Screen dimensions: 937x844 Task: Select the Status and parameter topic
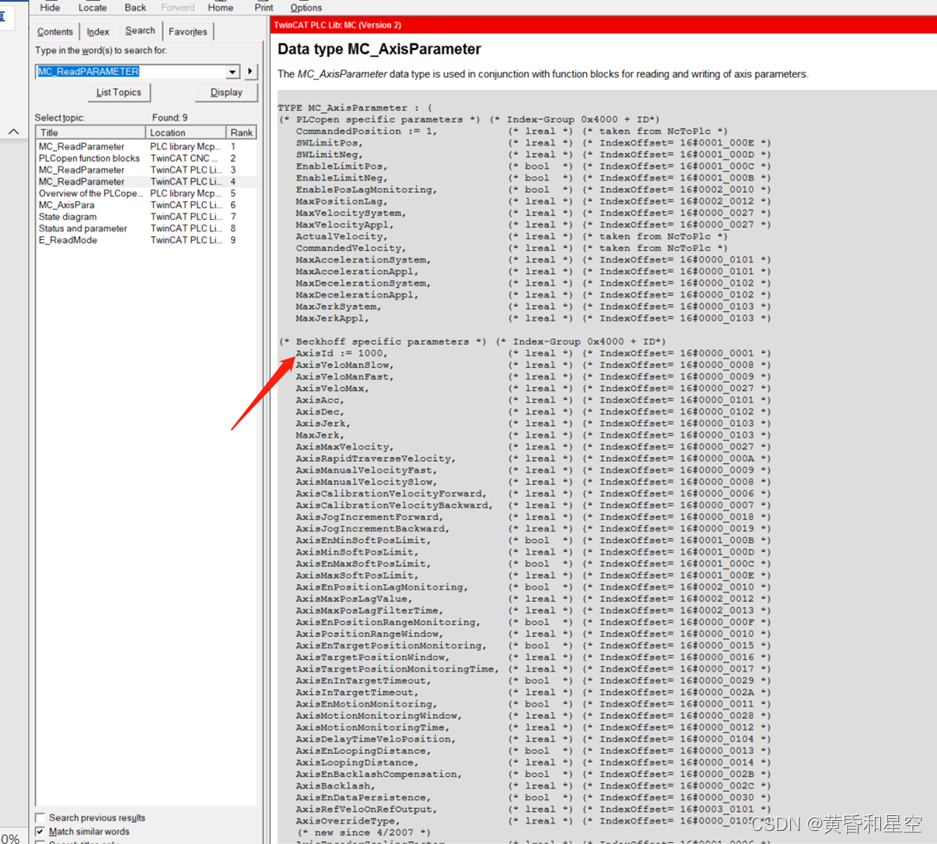pos(146,228)
